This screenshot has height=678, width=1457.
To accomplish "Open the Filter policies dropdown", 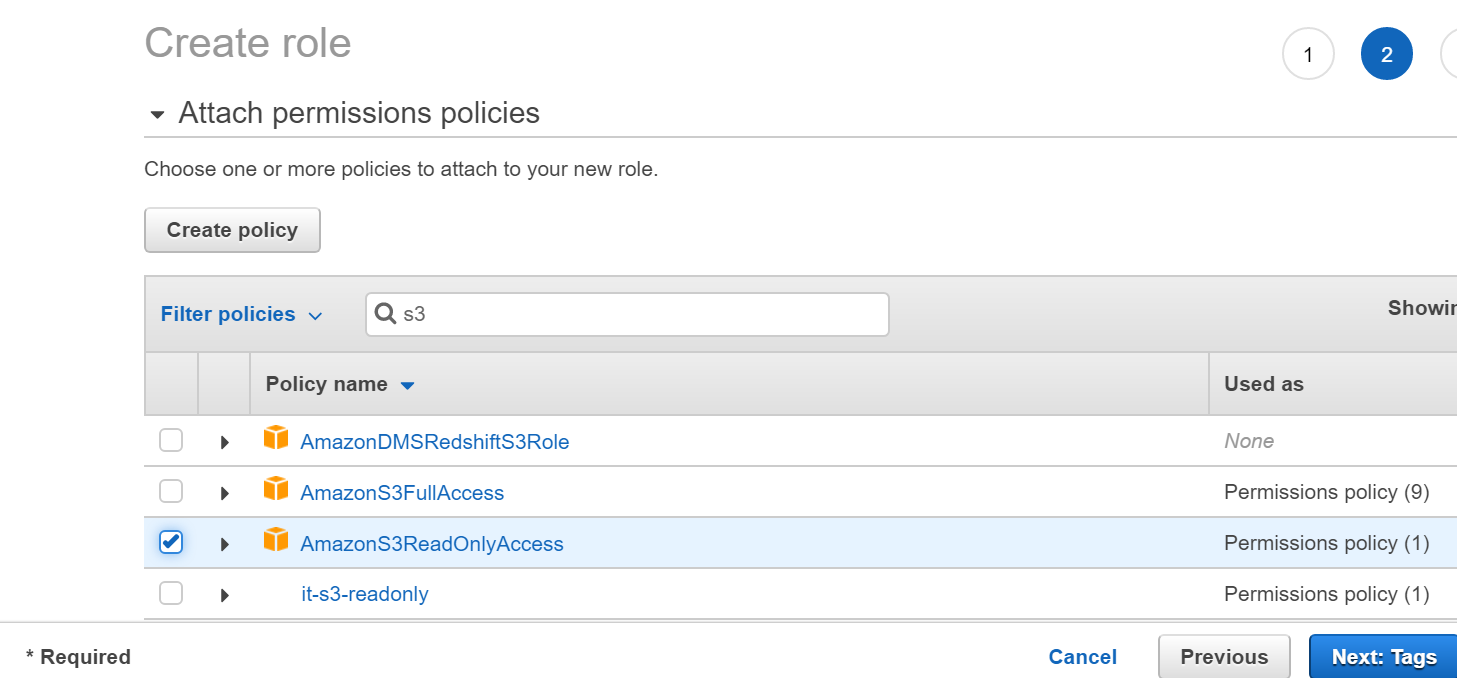I will (241, 314).
